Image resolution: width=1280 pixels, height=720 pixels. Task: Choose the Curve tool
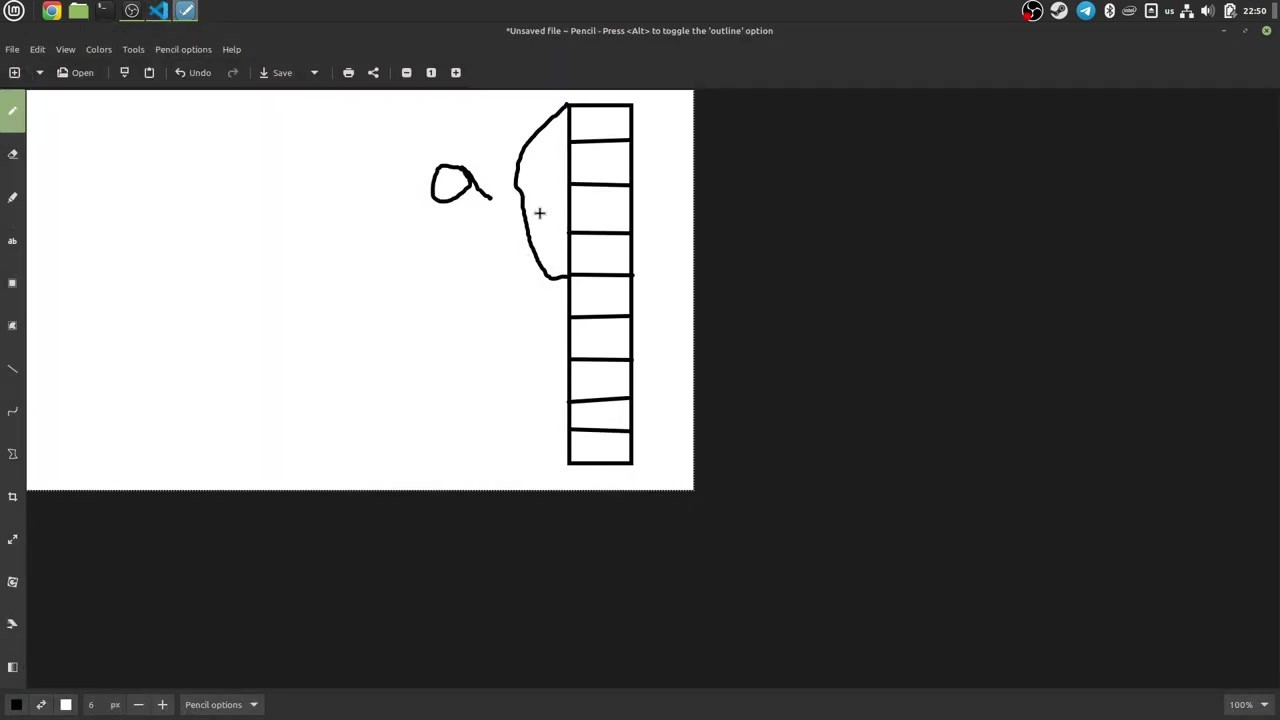click(13, 412)
